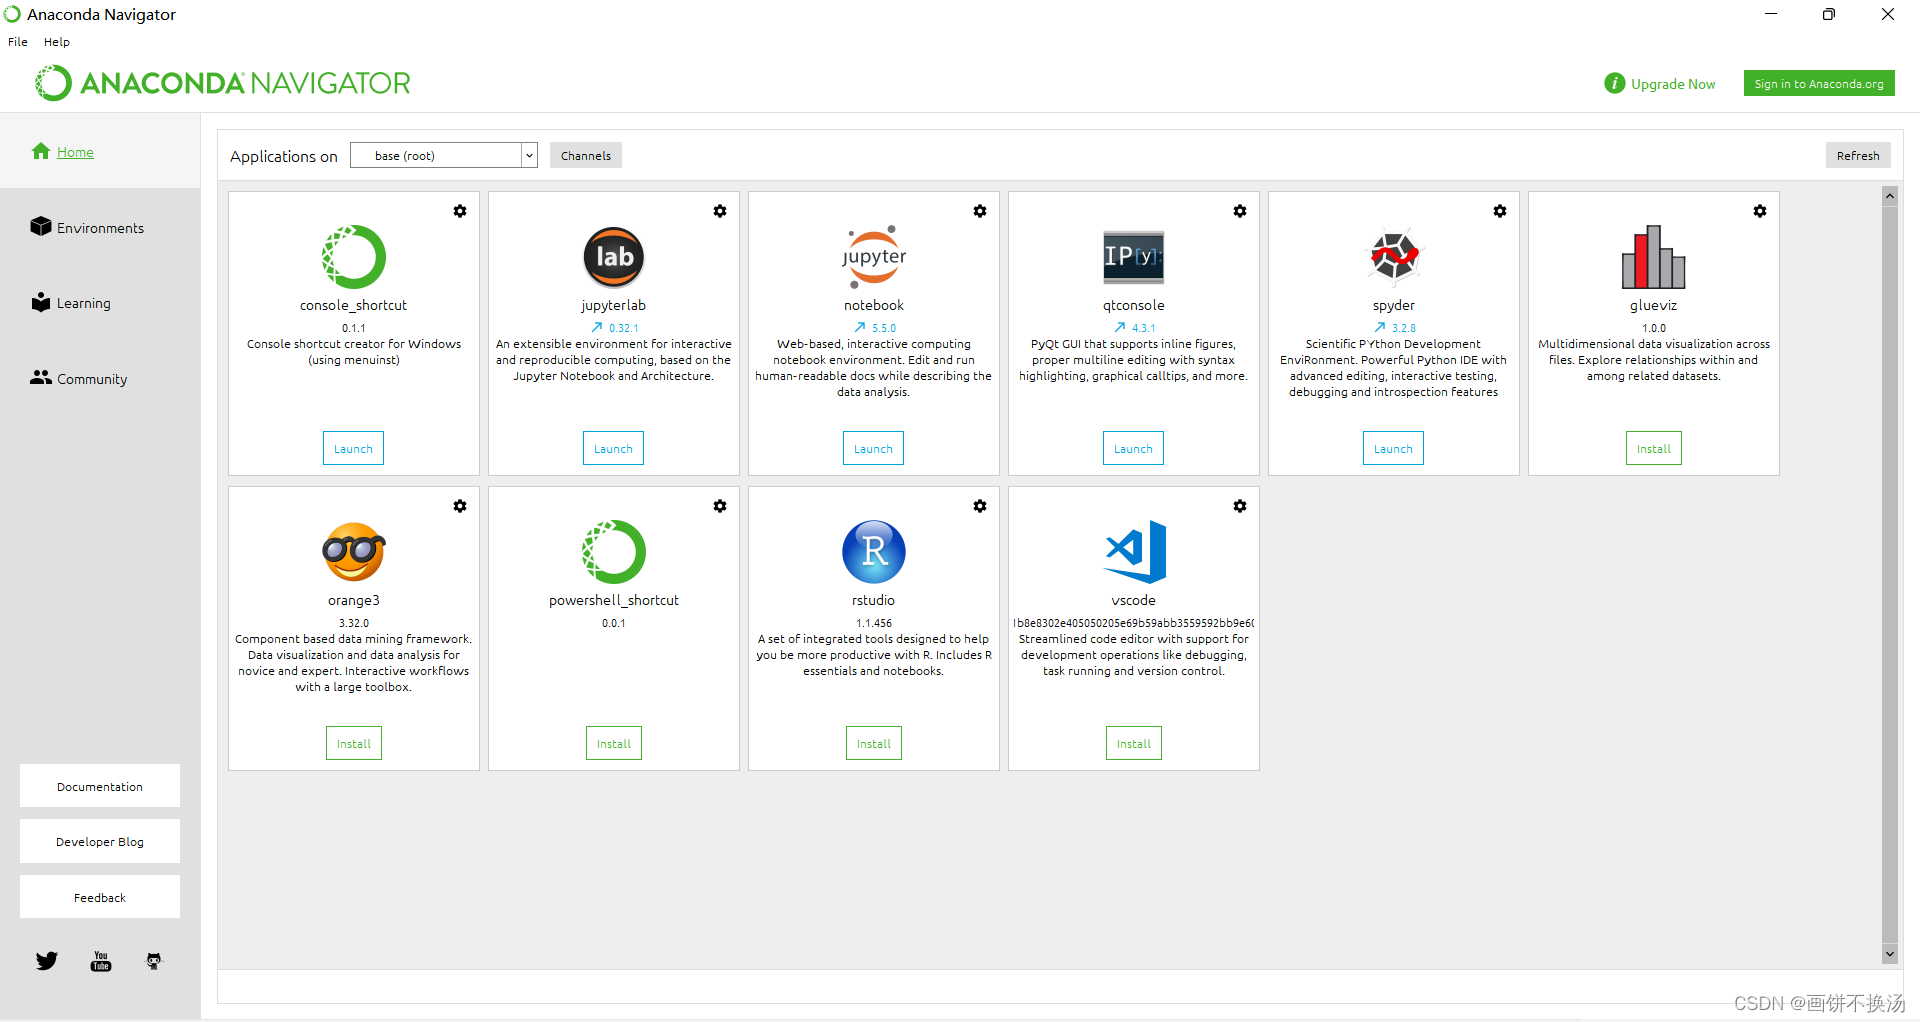Select the VS Code icon
The height and width of the screenshot is (1022, 1920).
click(1133, 551)
